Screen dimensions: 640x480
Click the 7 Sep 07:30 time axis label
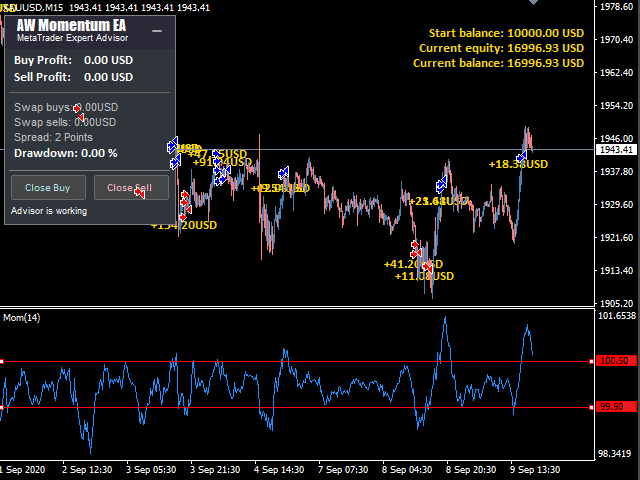343,470
